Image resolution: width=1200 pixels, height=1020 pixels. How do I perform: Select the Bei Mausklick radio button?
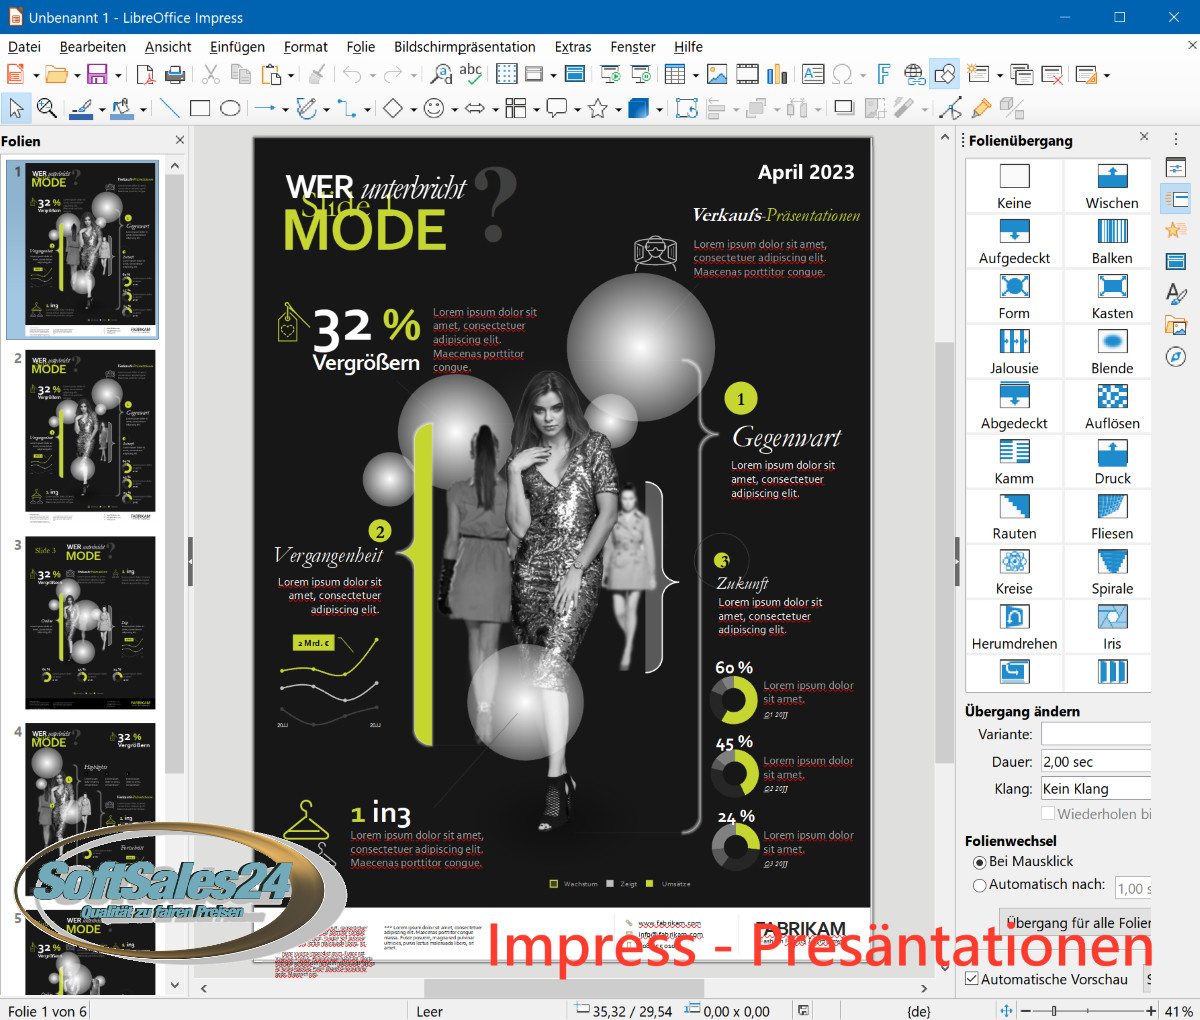[980, 862]
